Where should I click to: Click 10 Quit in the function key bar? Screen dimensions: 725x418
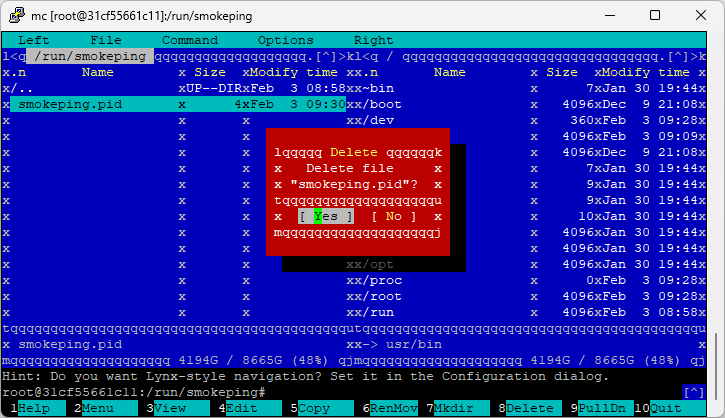(670, 408)
